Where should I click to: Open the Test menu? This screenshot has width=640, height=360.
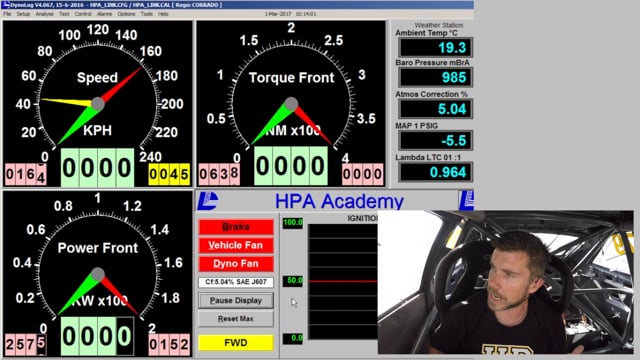64,14
